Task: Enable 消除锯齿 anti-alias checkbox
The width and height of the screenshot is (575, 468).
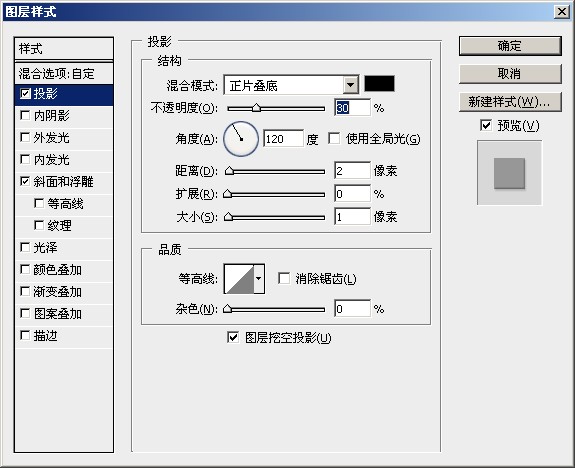Action: [x=284, y=278]
